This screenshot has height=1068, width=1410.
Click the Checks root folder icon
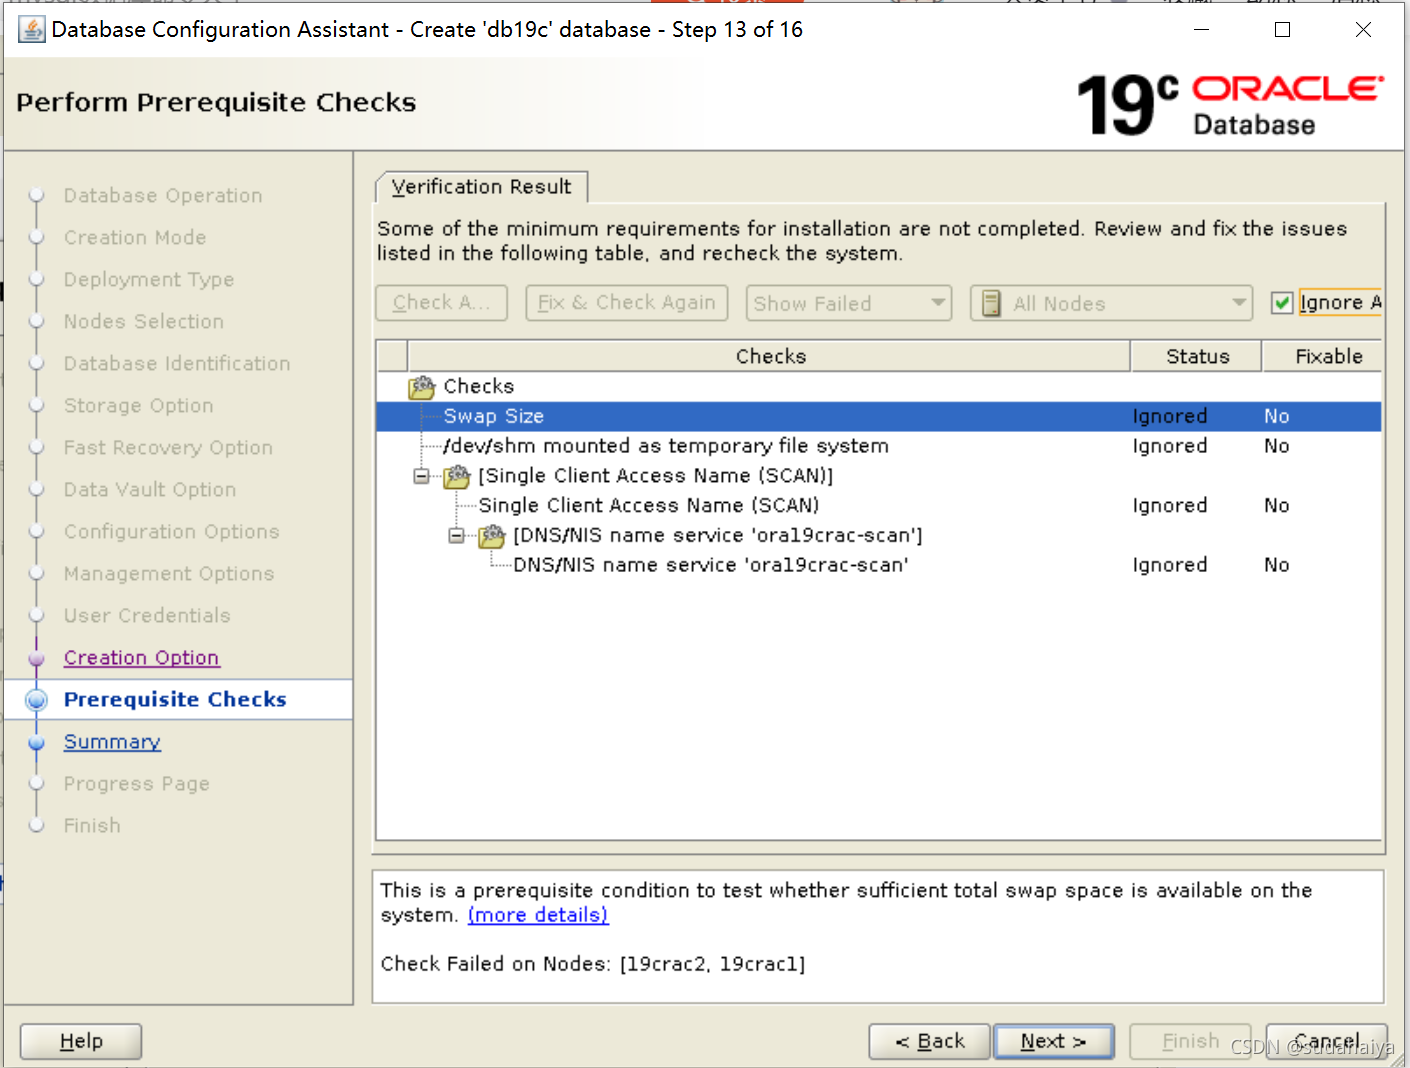tap(422, 387)
